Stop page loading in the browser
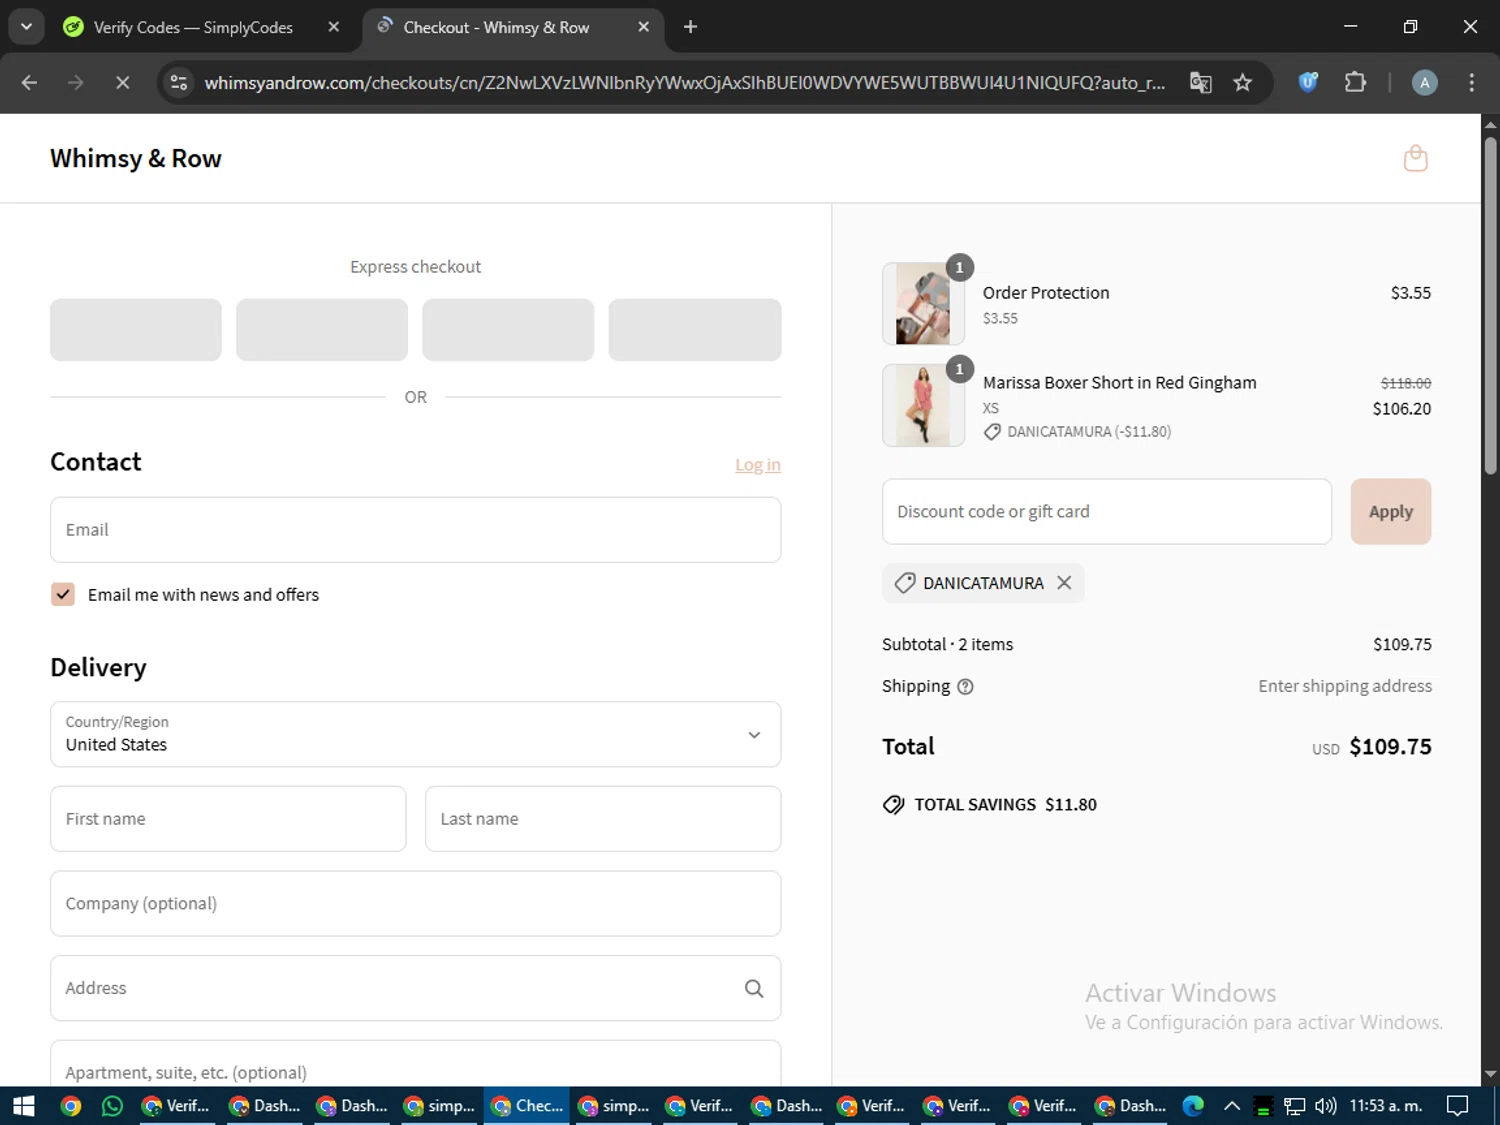This screenshot has height=1125, width=1500. tap(122, 83)
